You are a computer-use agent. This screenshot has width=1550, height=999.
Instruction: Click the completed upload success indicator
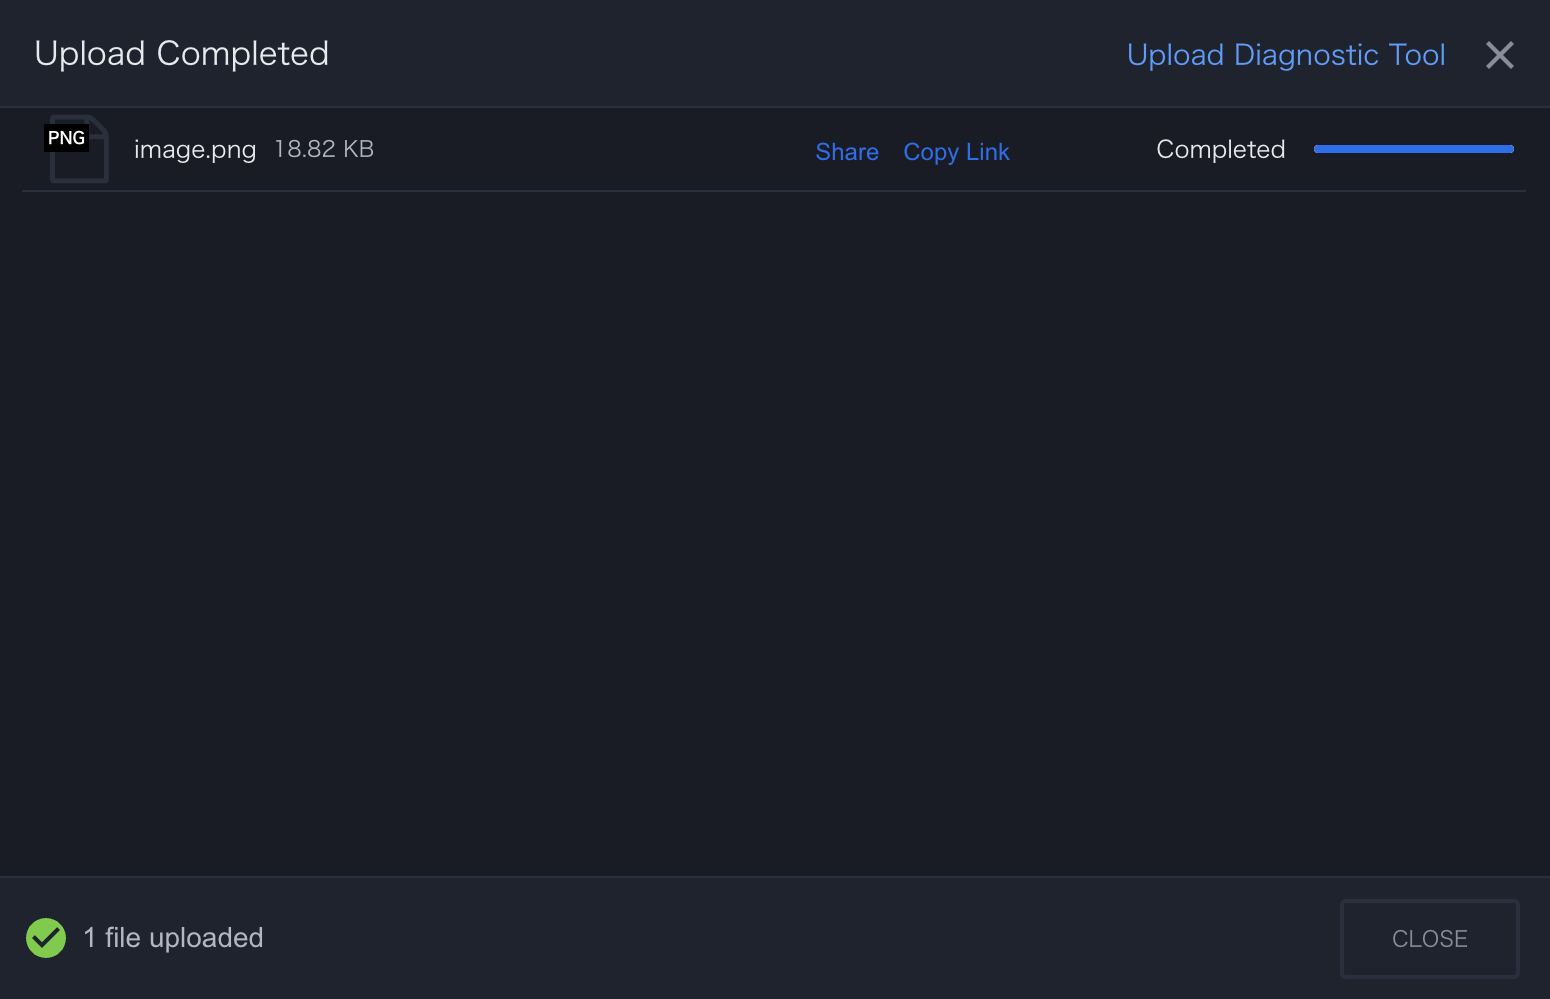[1220, 149]
